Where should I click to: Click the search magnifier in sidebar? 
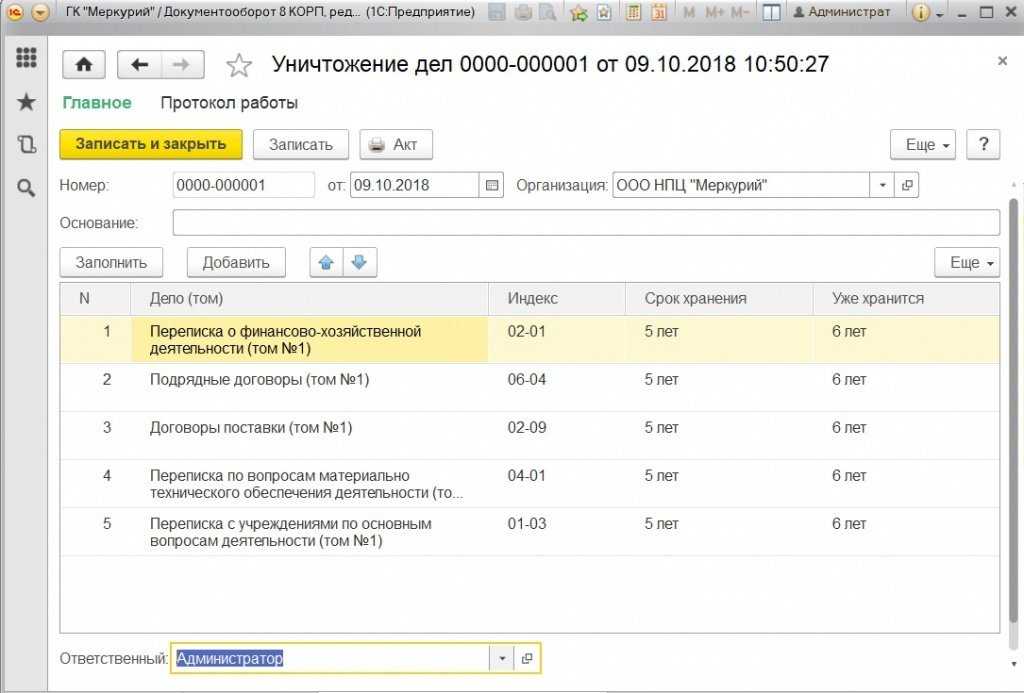pyautogui.click(x=26, y=187)
